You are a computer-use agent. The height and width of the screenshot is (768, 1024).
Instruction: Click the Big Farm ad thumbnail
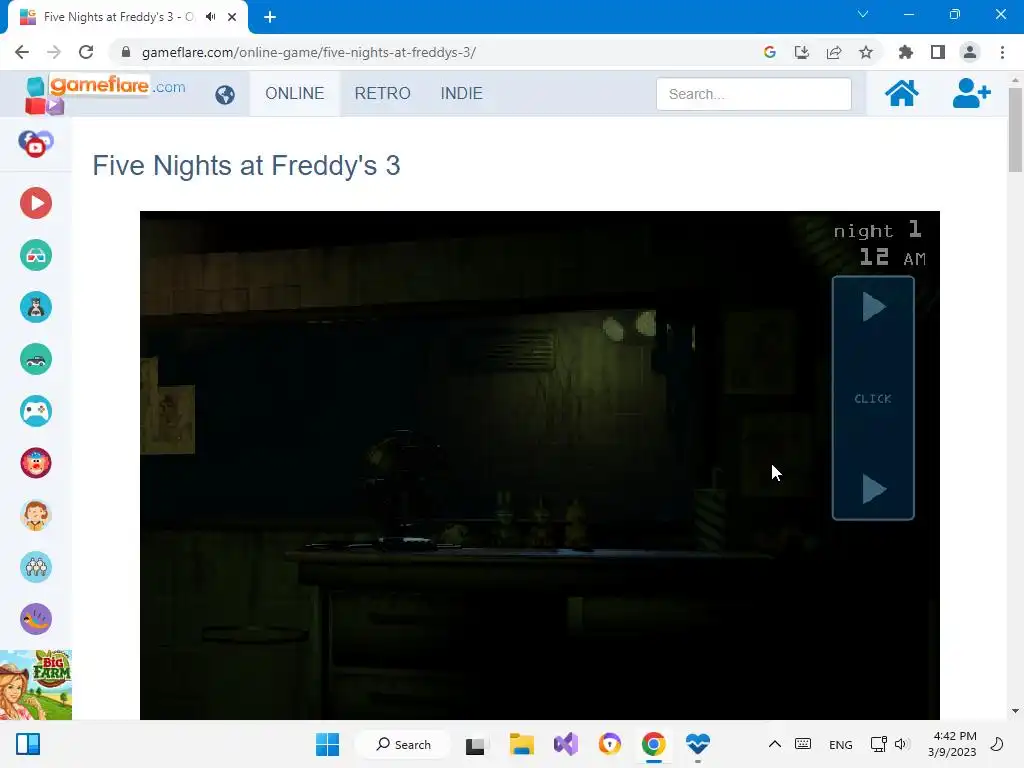click(x=36, y=685)
